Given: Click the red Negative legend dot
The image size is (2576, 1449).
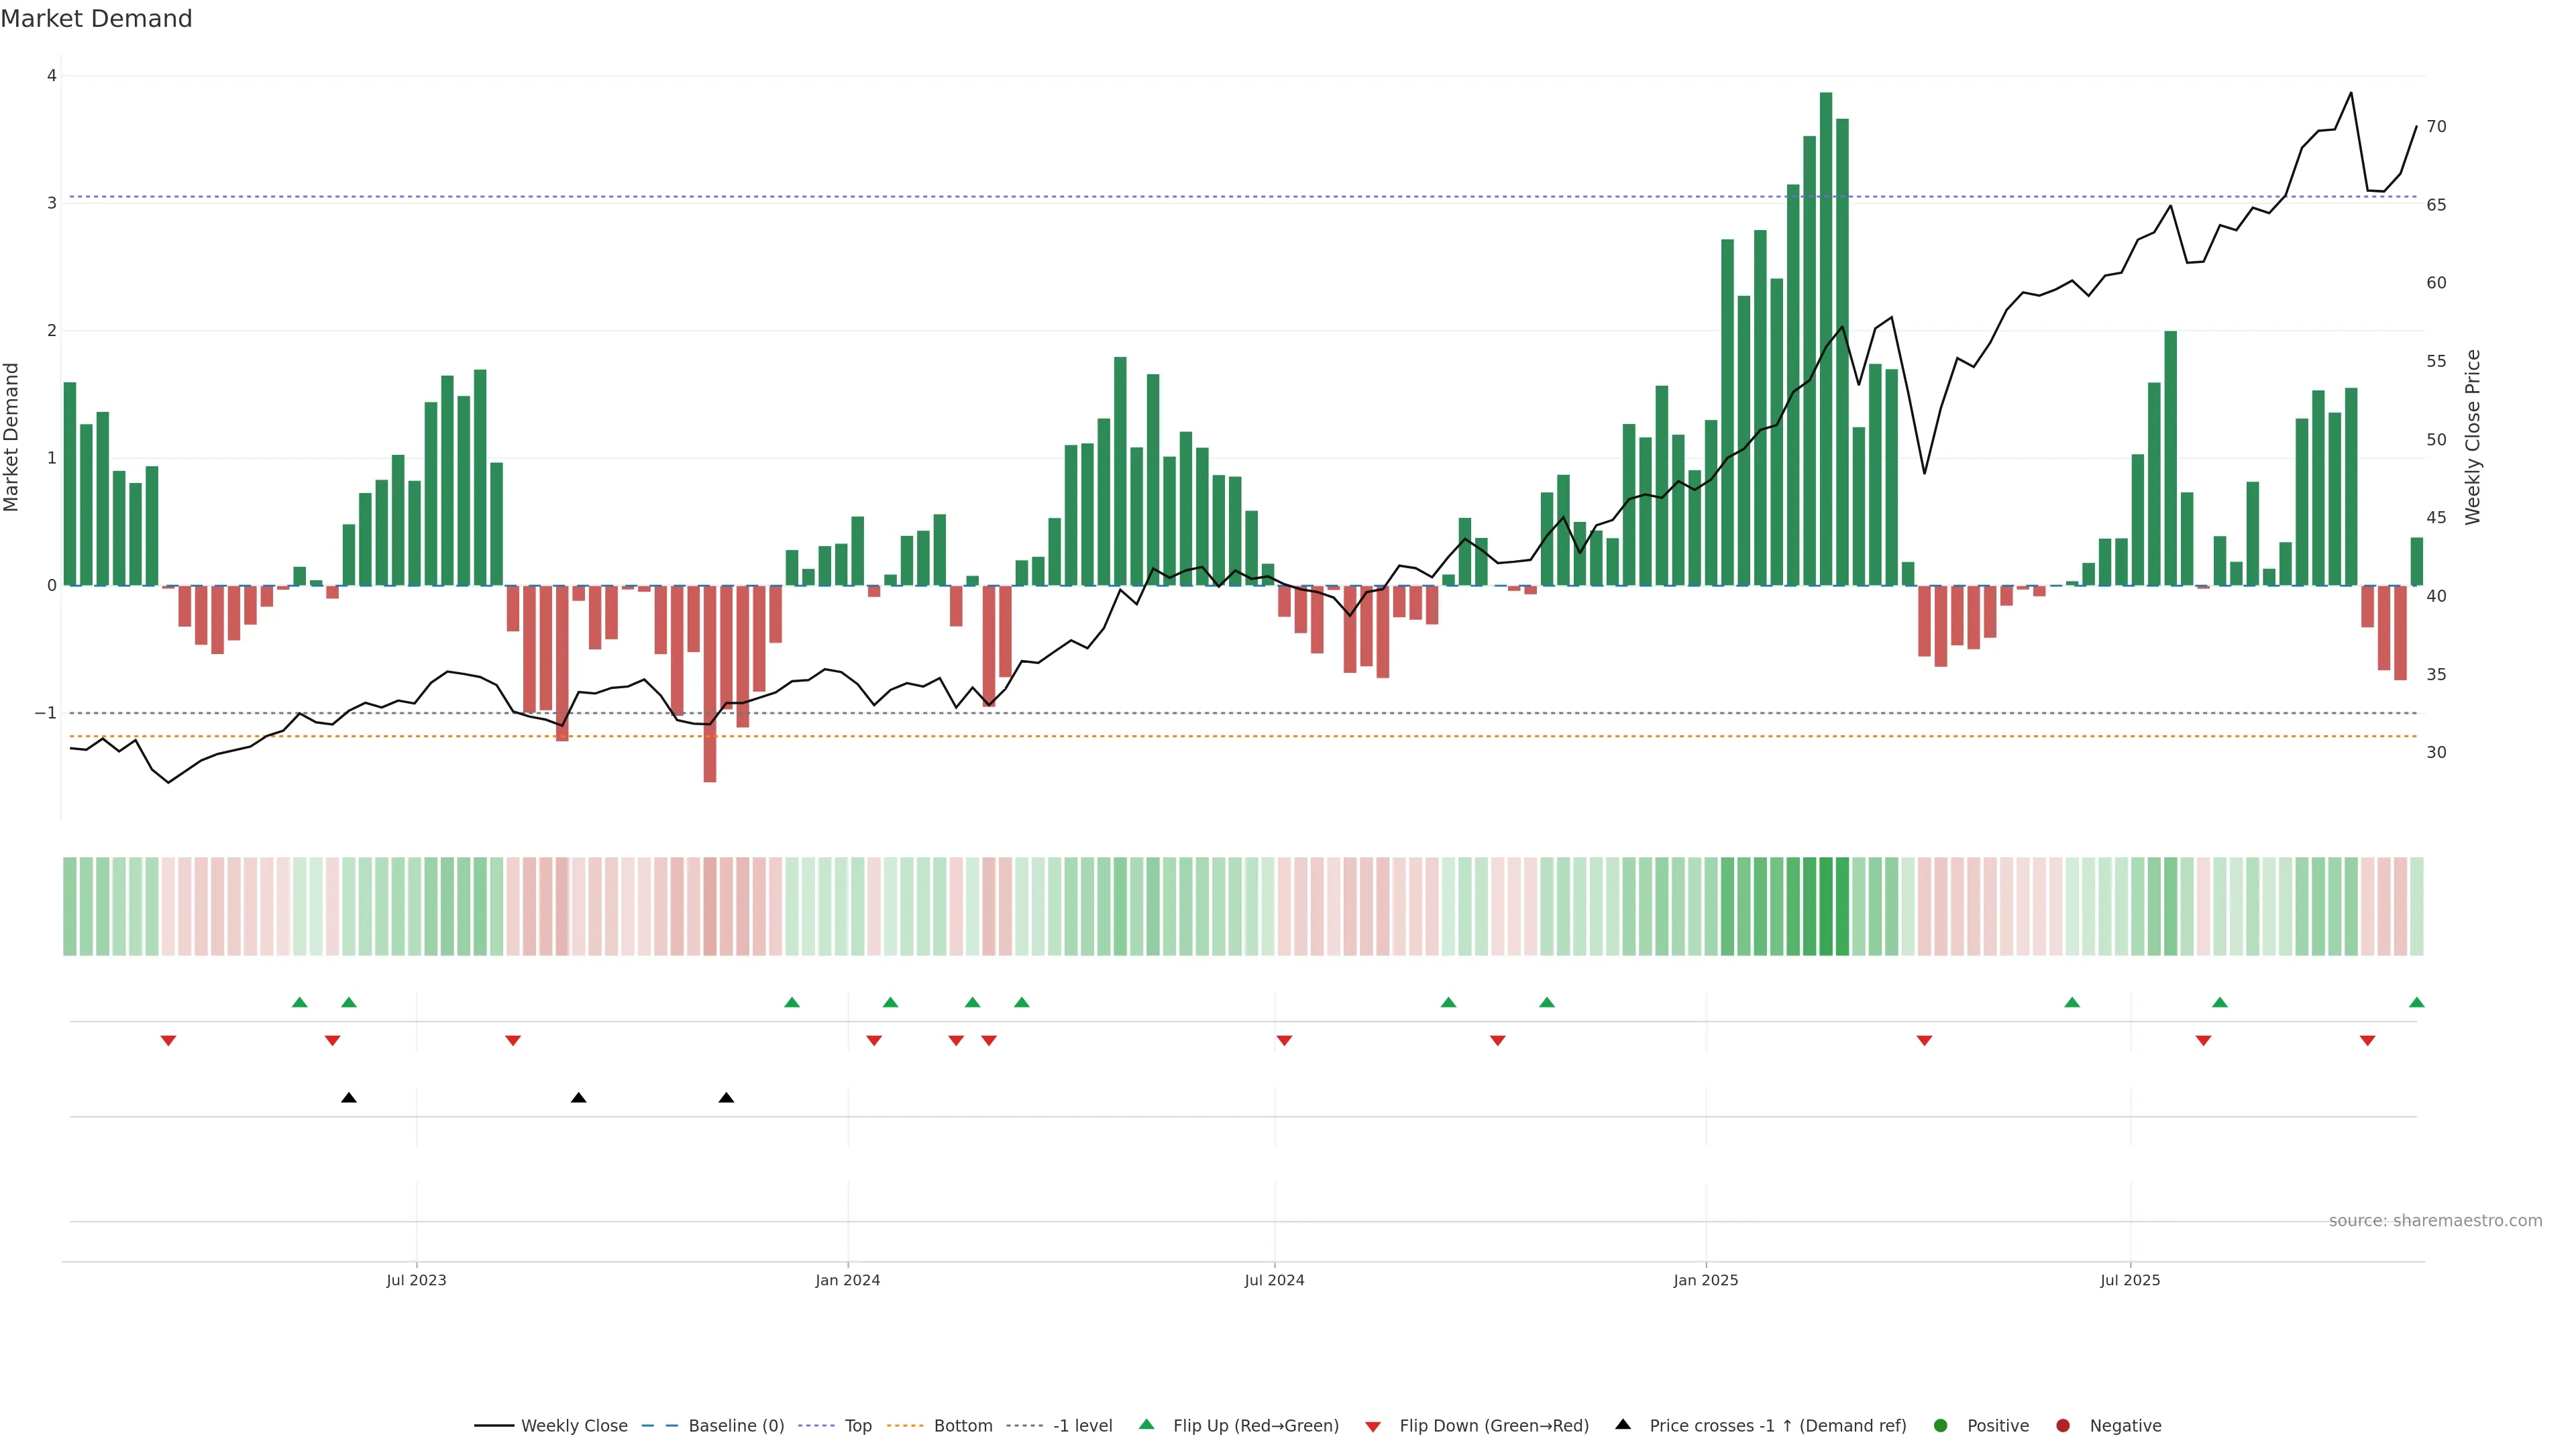Looking at the screenshot, I should point(2063,1425).
